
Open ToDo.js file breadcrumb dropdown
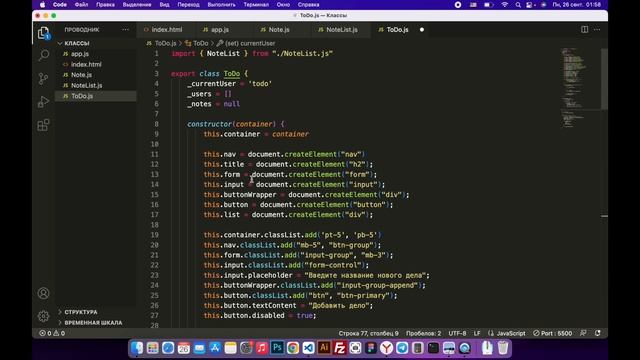pyautogui.click(x=161, y=43)
